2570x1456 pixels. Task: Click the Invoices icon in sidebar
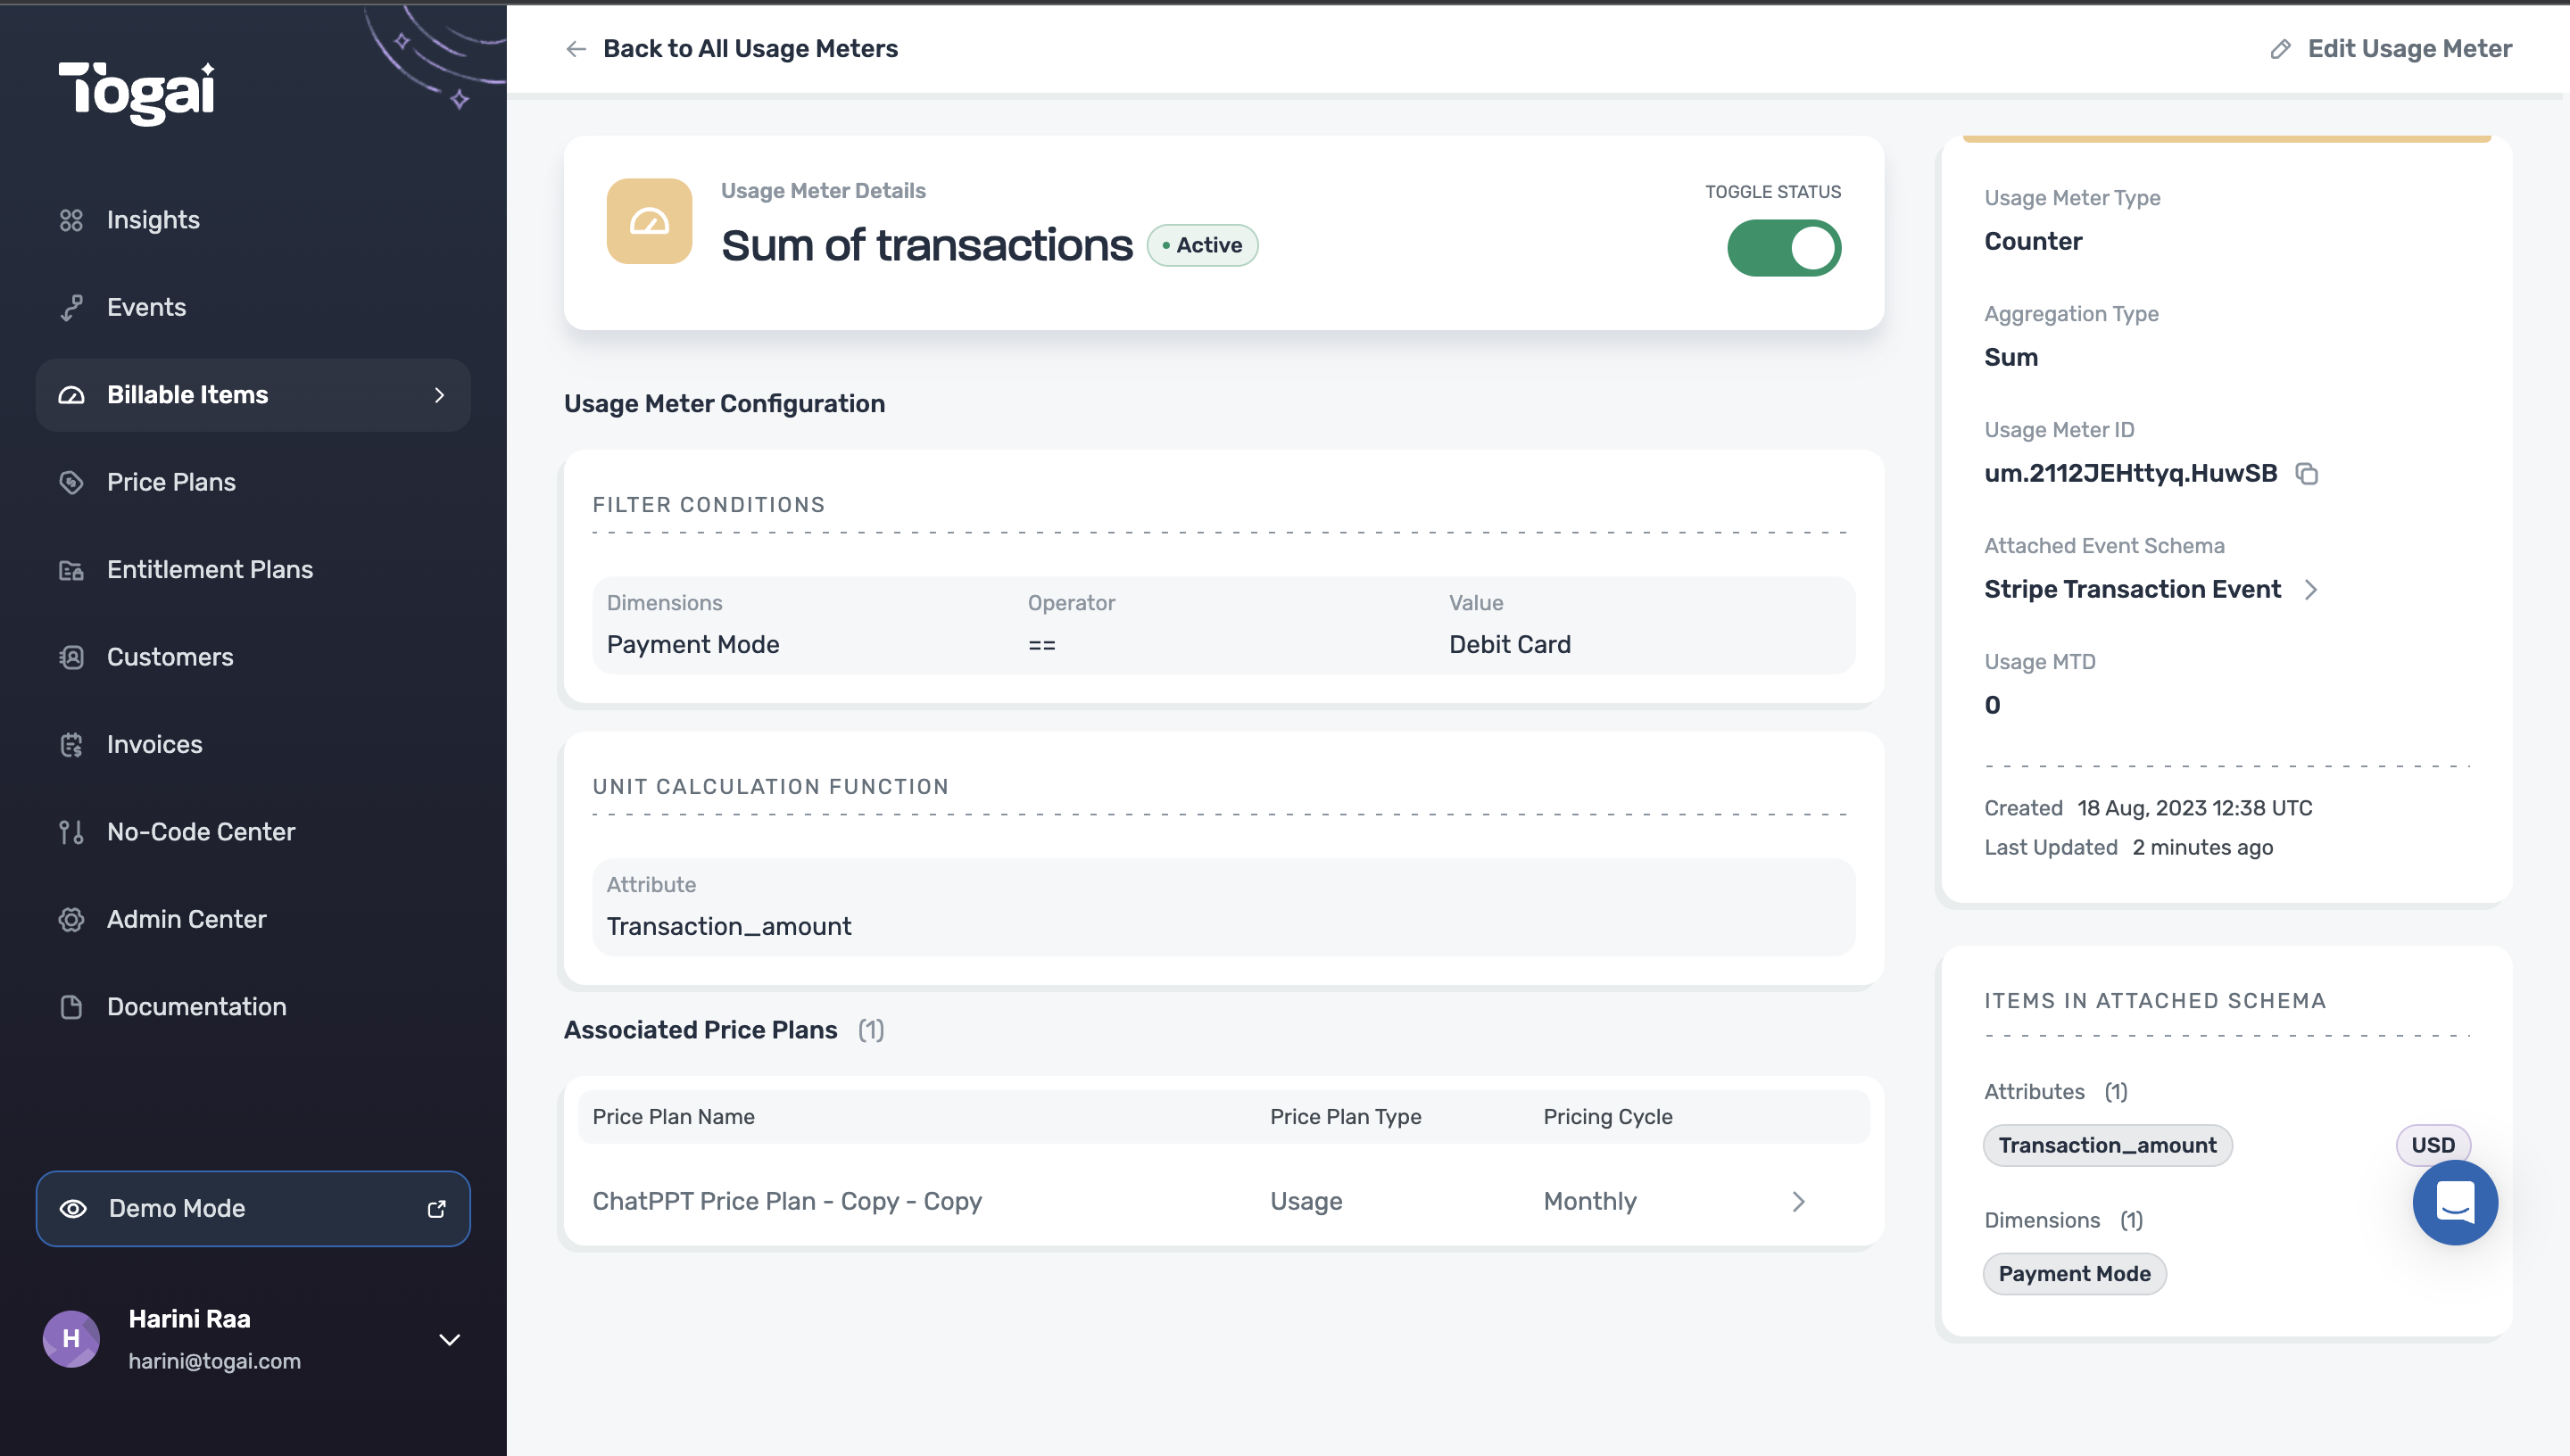pos(71,745)
